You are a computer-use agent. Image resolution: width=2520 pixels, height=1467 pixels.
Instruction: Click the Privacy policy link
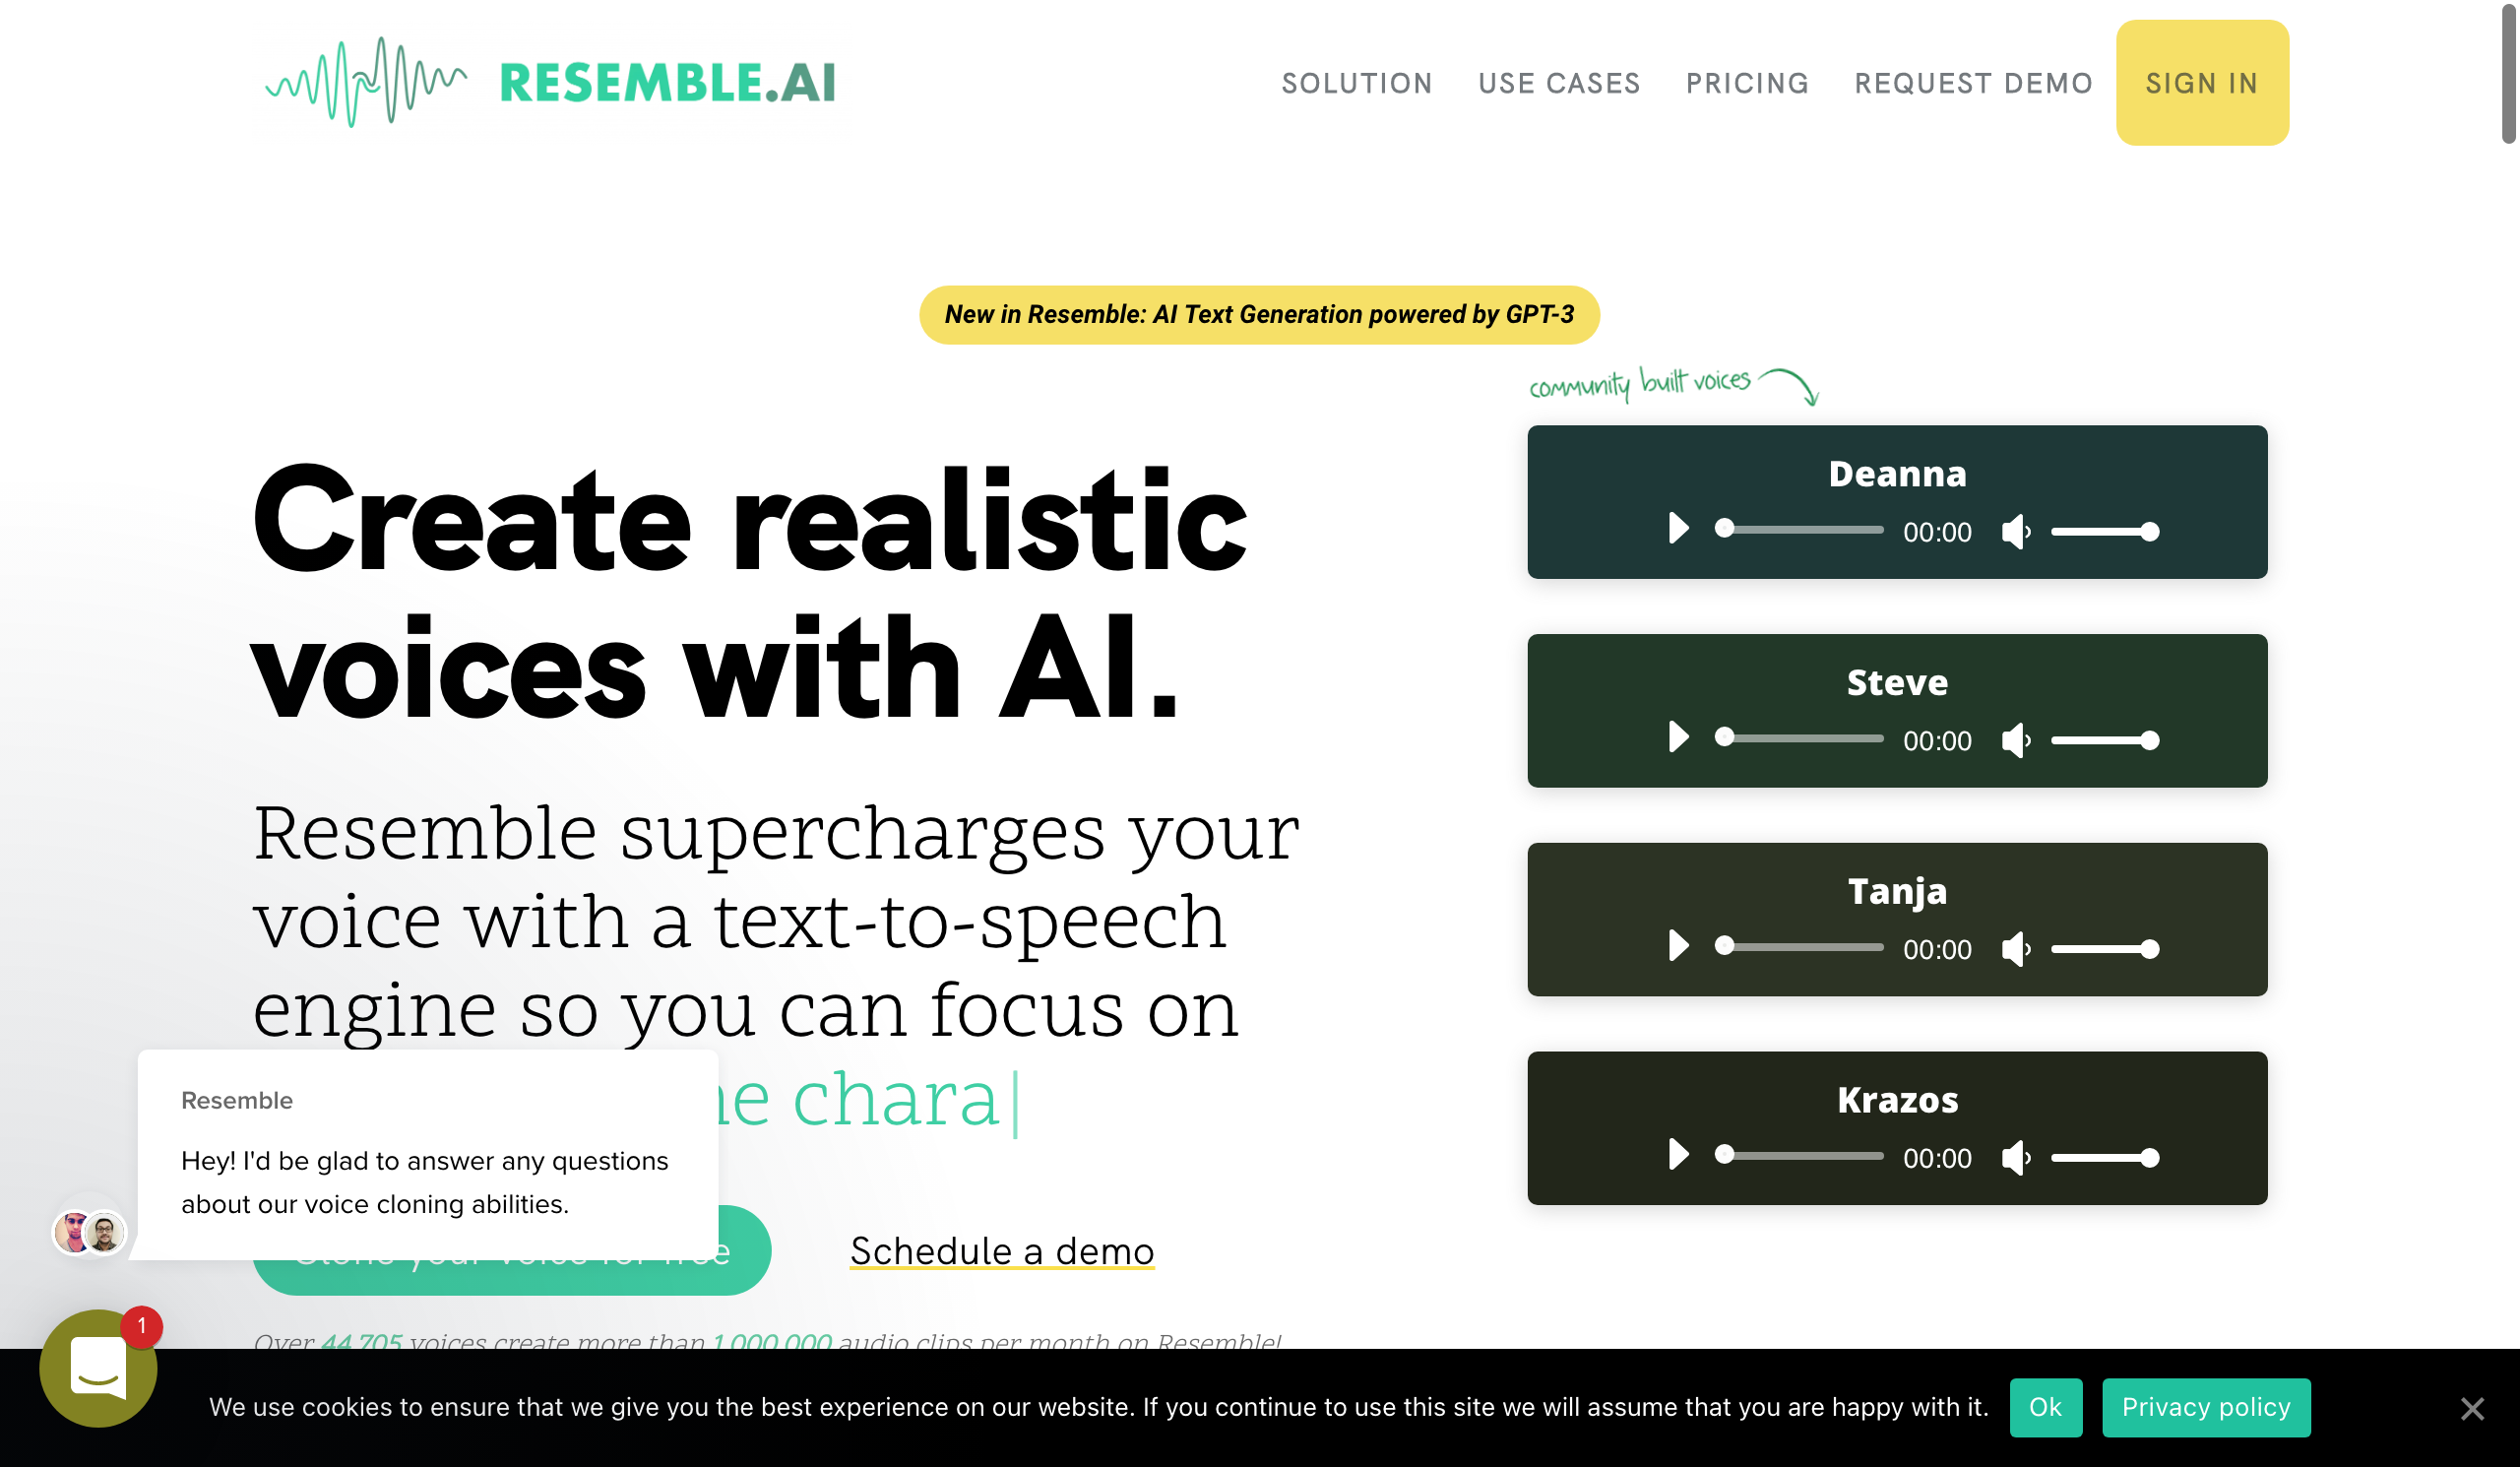pyautogui.click(x=2206, y=1406)
